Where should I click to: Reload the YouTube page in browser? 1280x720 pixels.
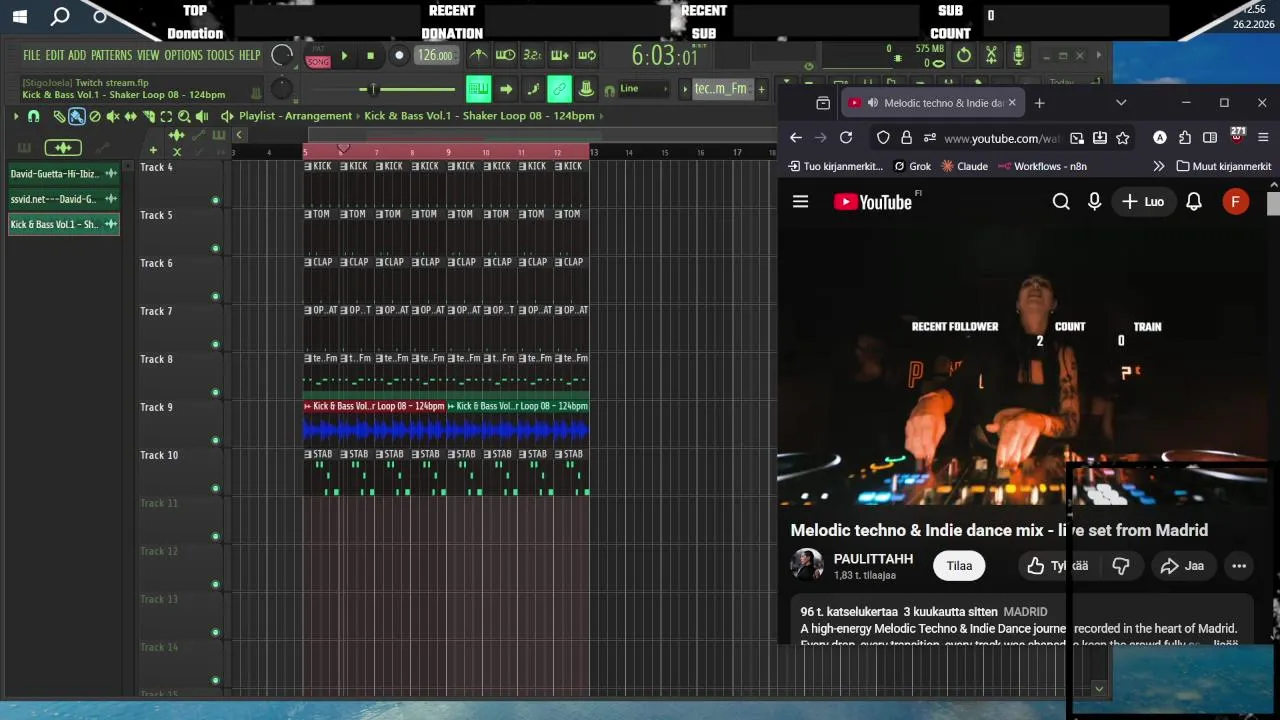click(x=846, y=138)
